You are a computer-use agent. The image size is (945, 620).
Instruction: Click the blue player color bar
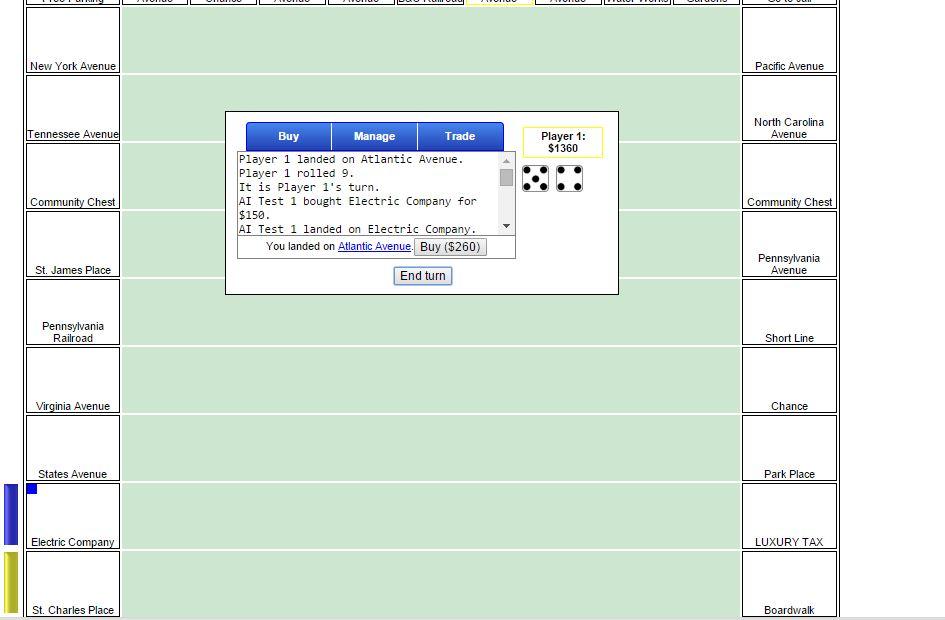click(x=11, y=515)
